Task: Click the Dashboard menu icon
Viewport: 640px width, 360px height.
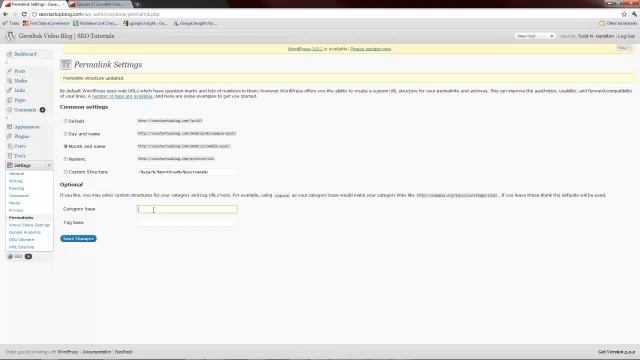Action: [x=10, y=54]
